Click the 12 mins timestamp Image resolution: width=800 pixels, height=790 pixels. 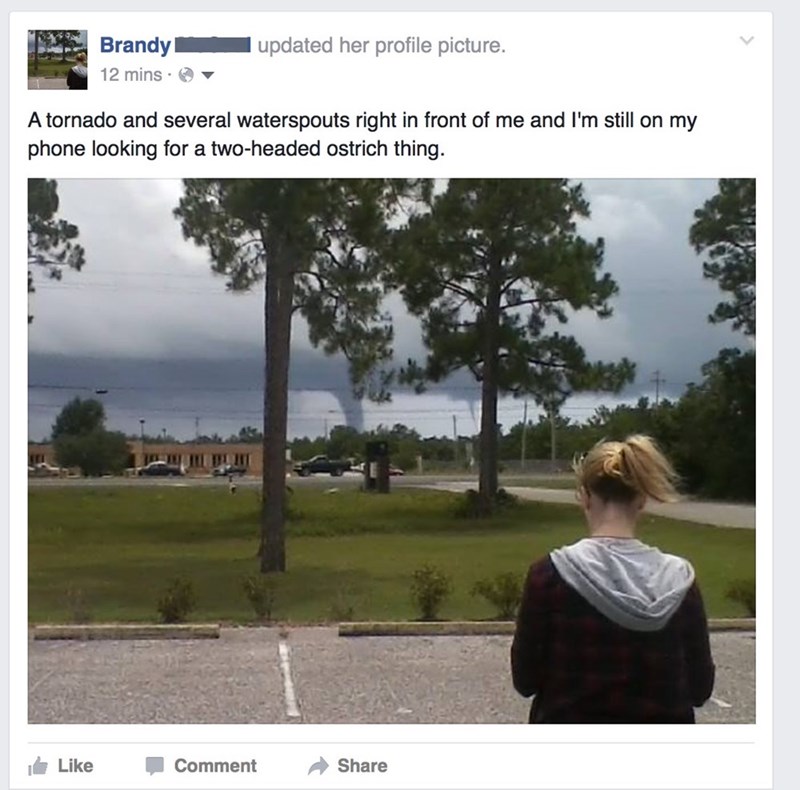[131, 75]
